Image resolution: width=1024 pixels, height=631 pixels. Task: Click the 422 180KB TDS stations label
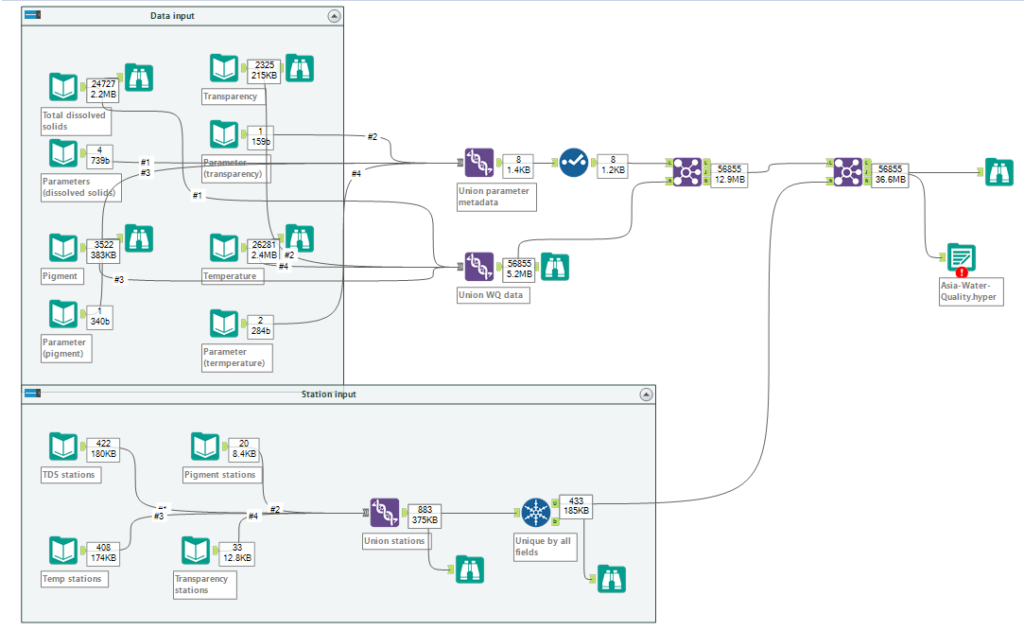tap(103, 449)
